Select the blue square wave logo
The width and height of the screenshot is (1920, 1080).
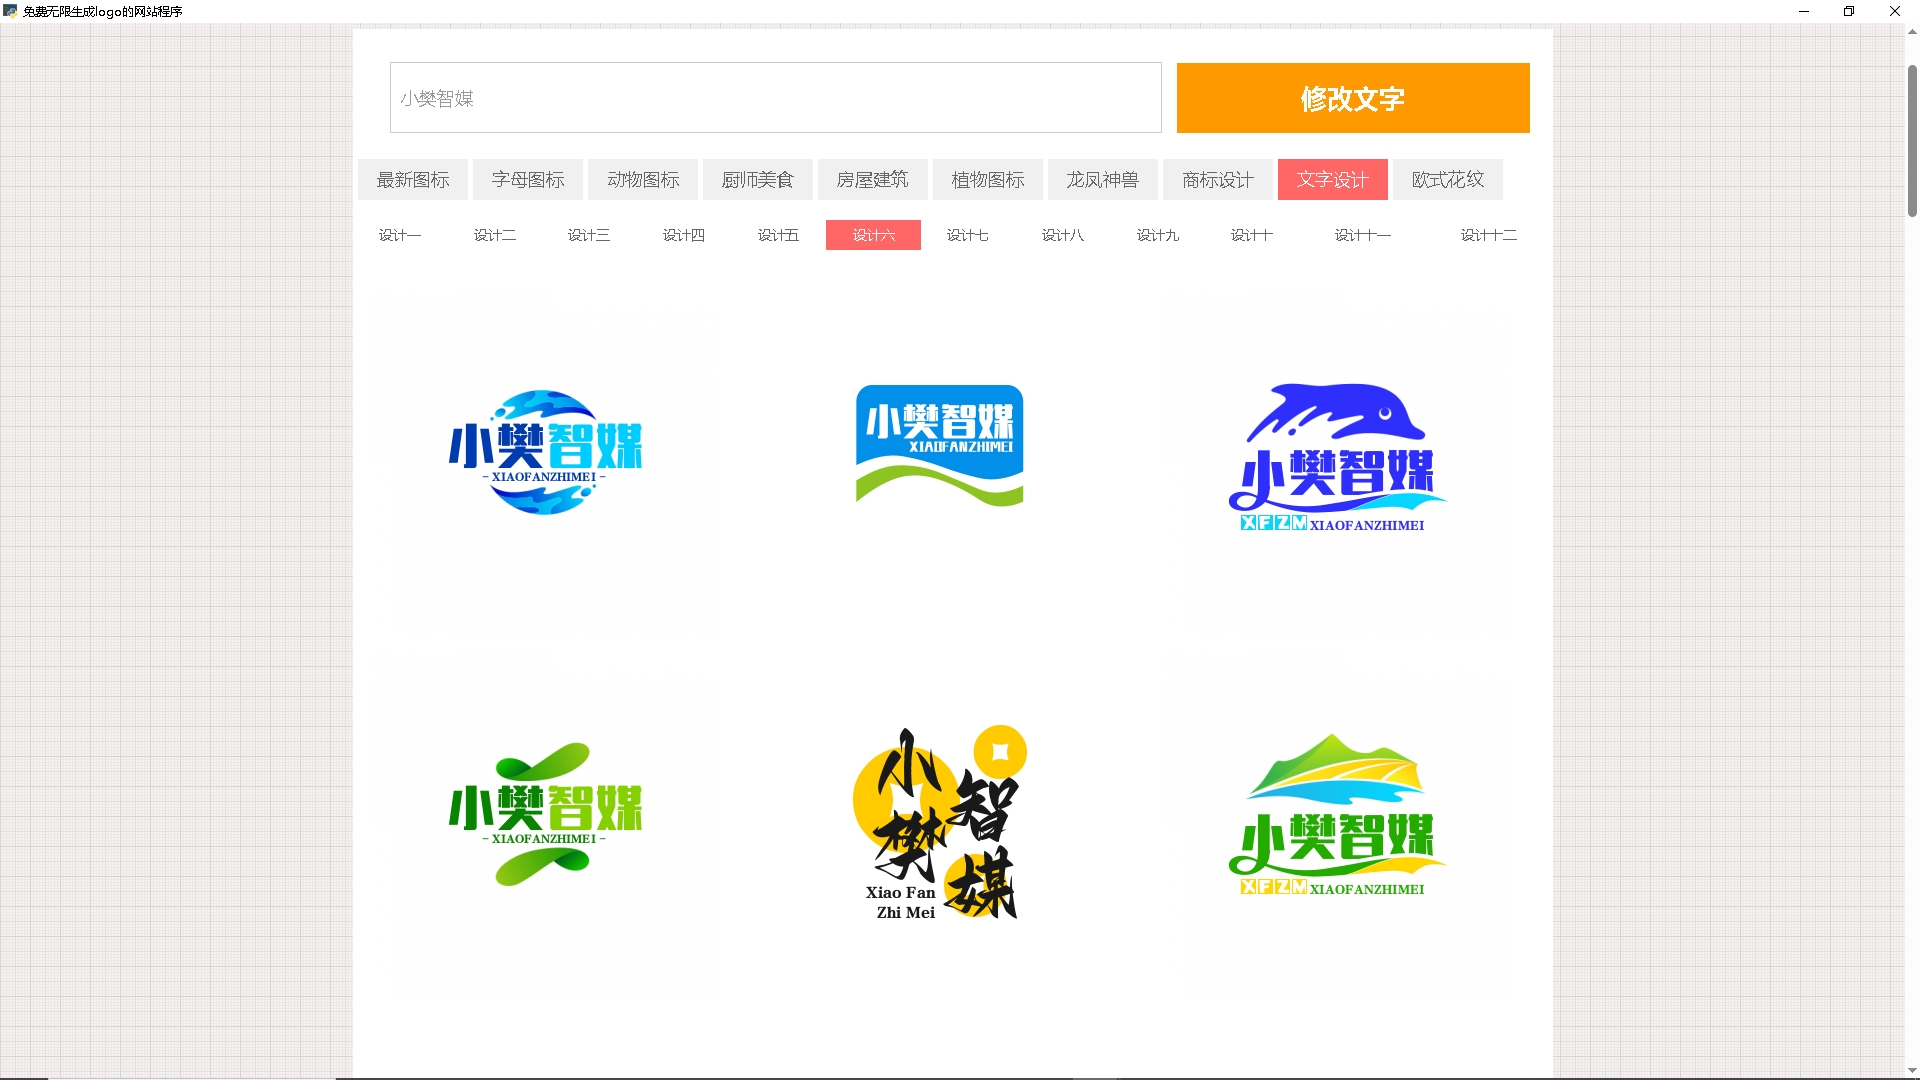[x=939, y=445]
